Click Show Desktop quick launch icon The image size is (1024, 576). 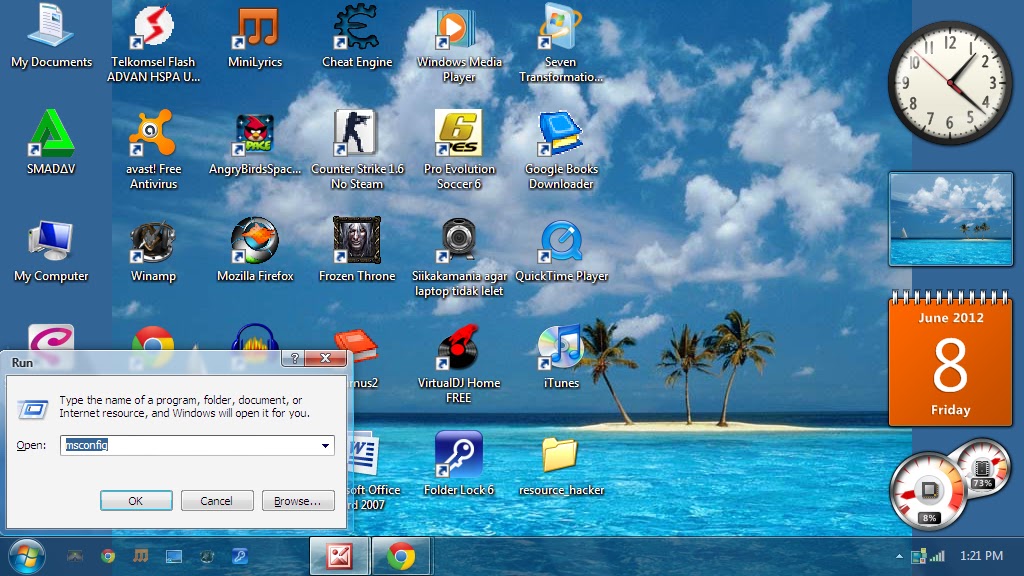tap(174, 556)
